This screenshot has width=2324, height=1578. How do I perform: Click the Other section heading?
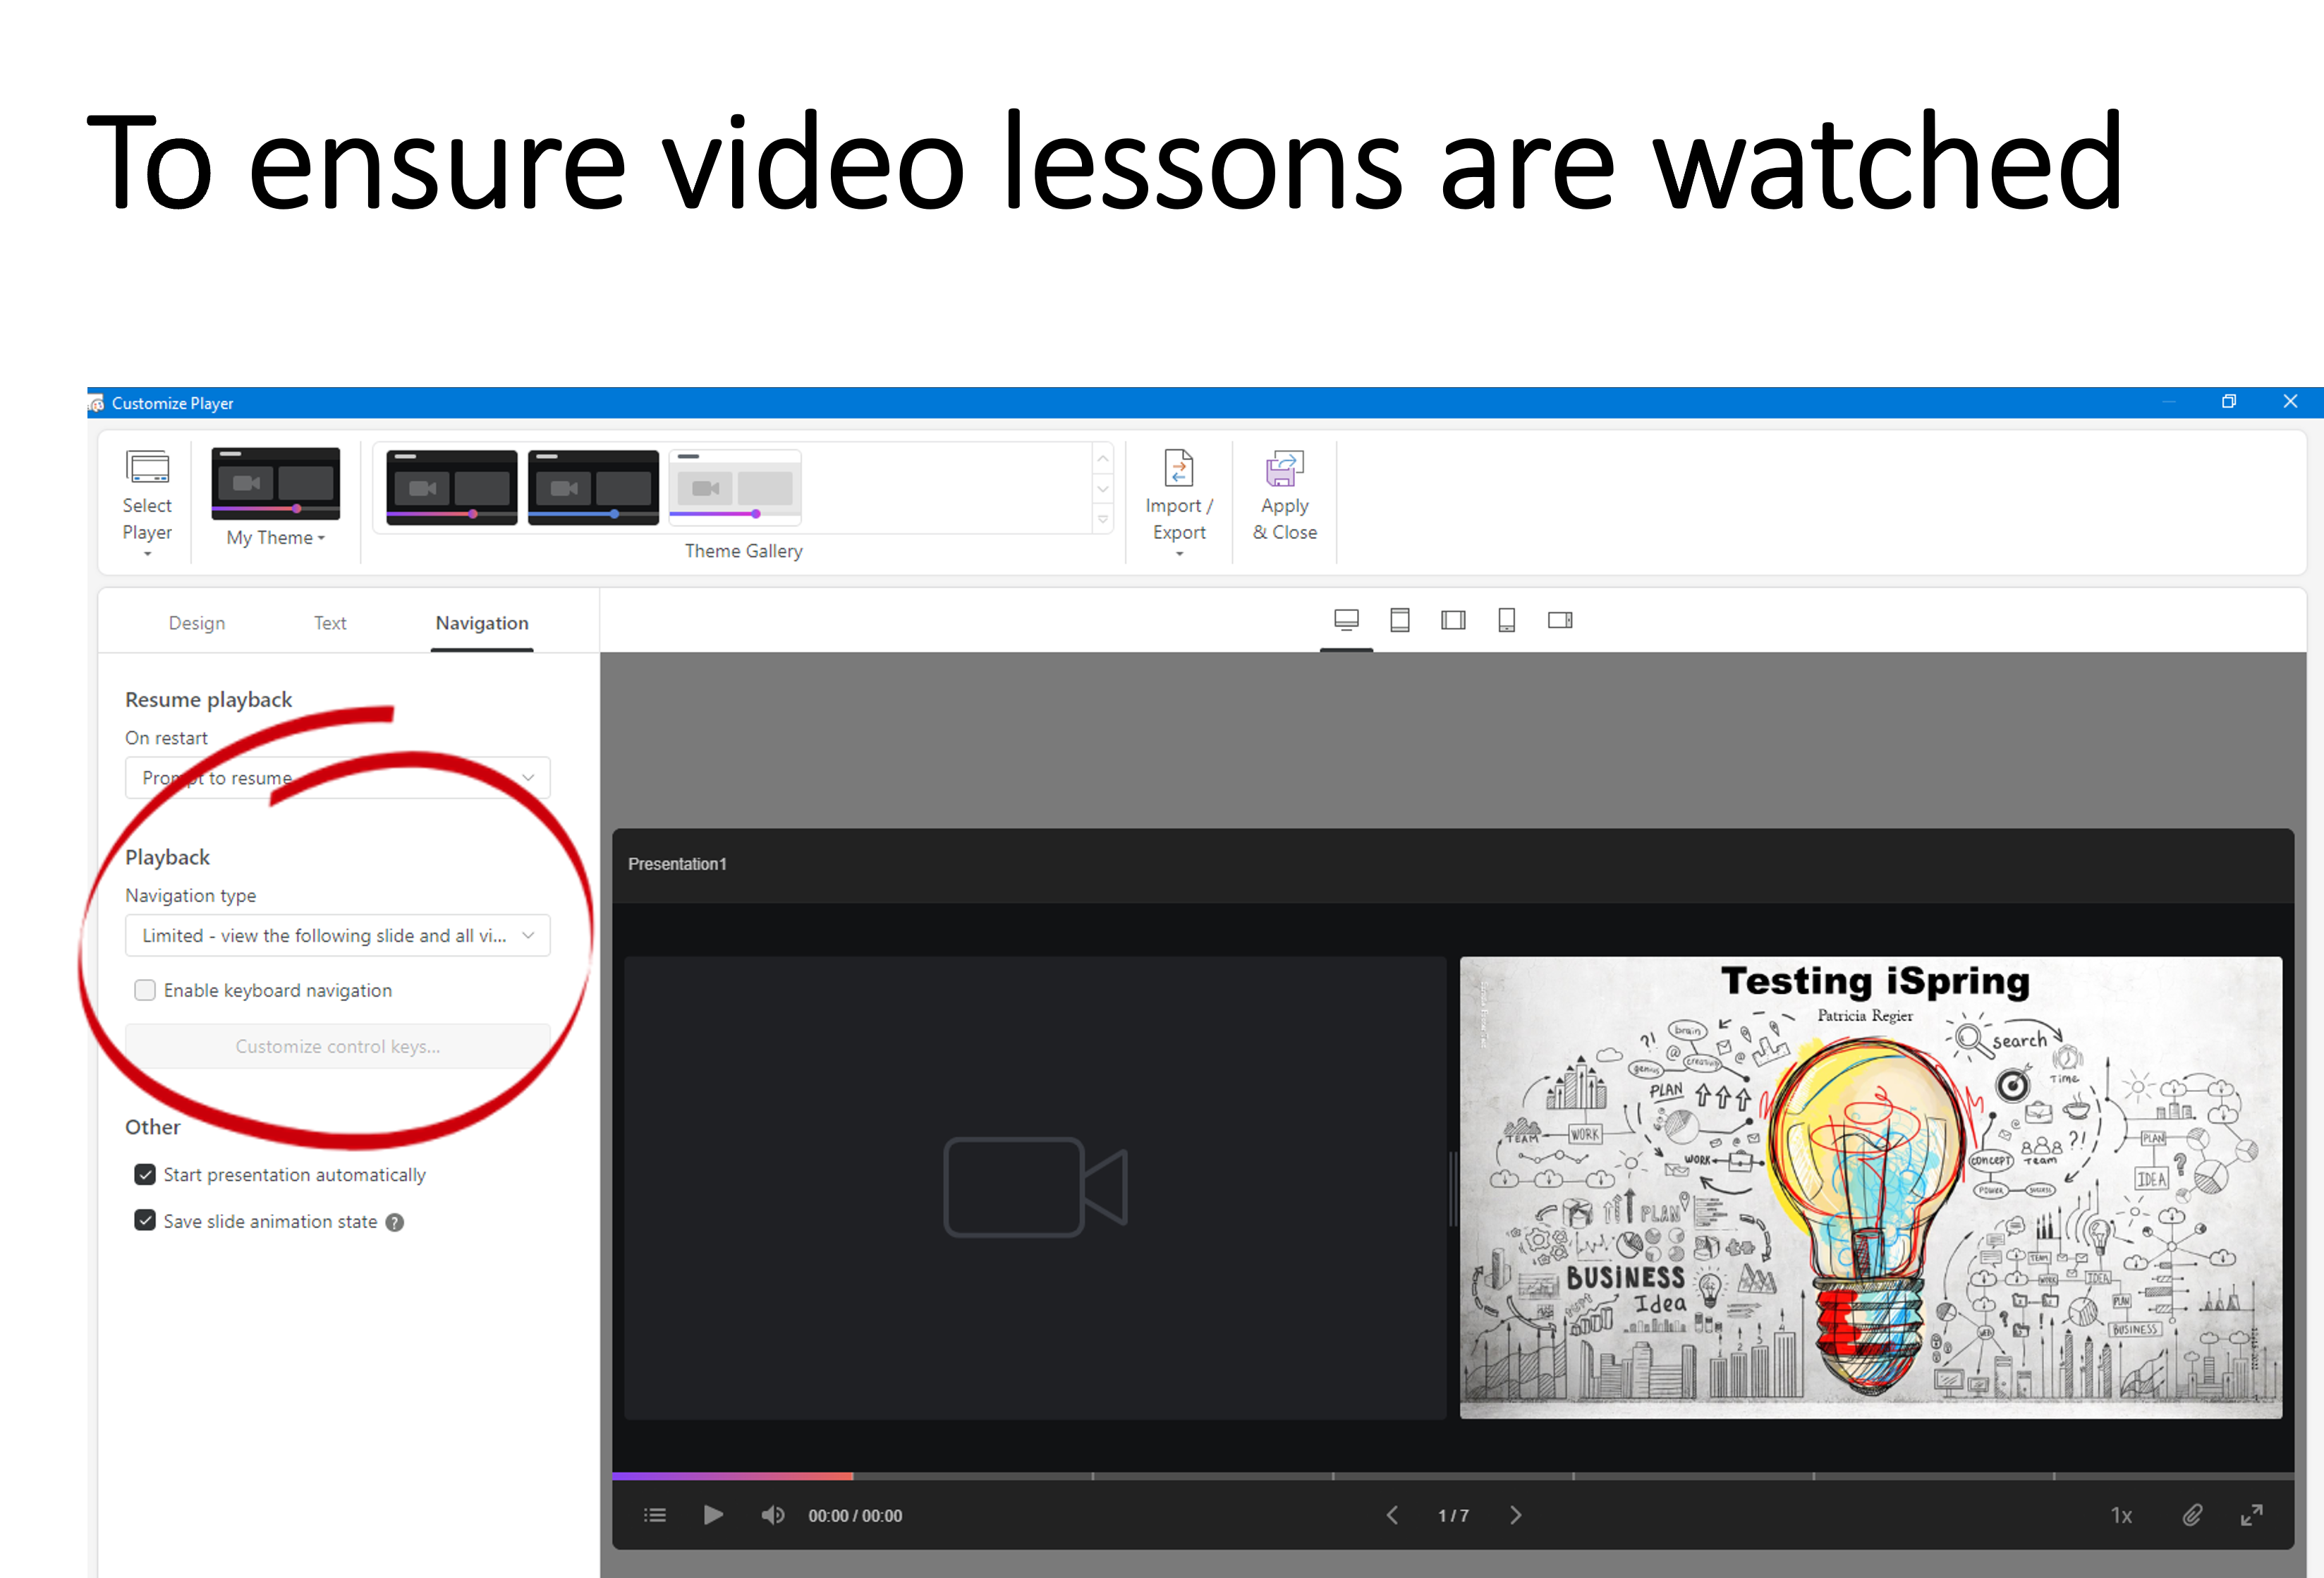[x=152, y=1127]
